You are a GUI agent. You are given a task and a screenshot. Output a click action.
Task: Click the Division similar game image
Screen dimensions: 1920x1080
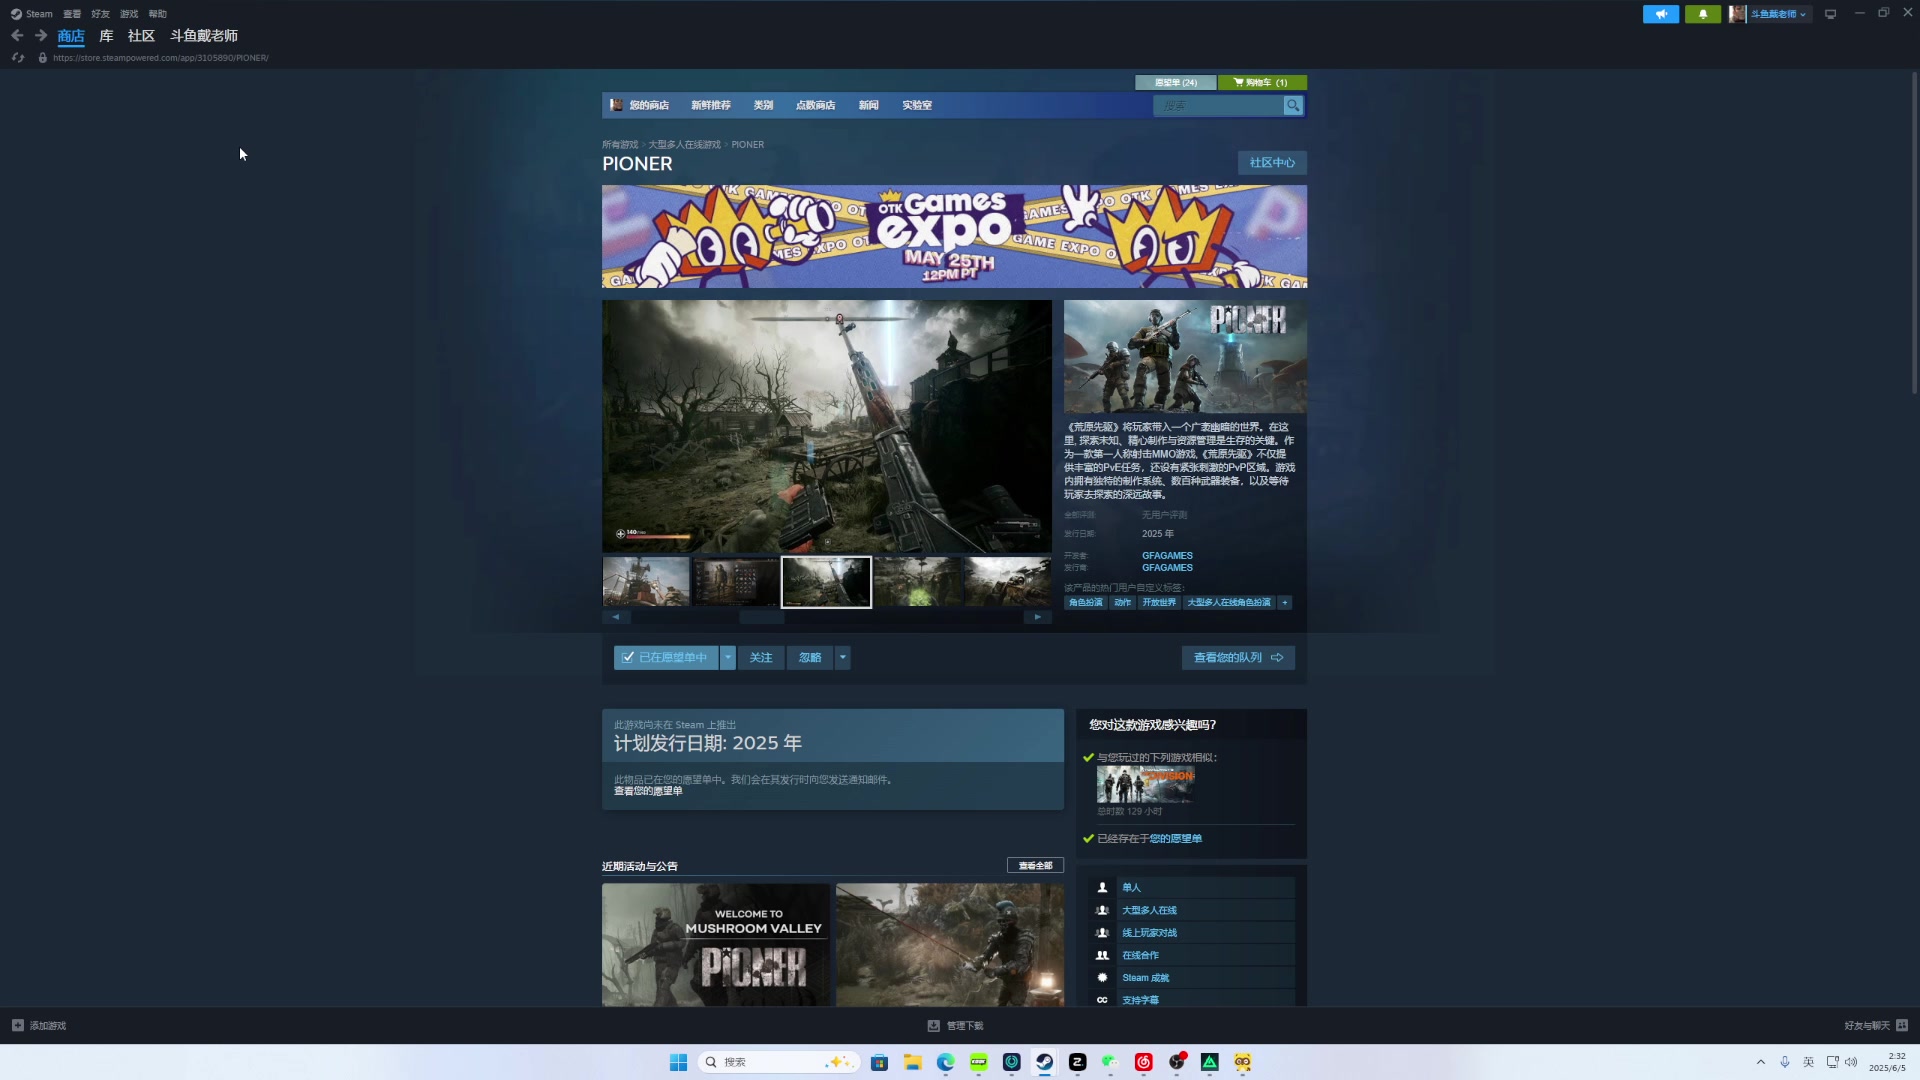click(1145, 784)
